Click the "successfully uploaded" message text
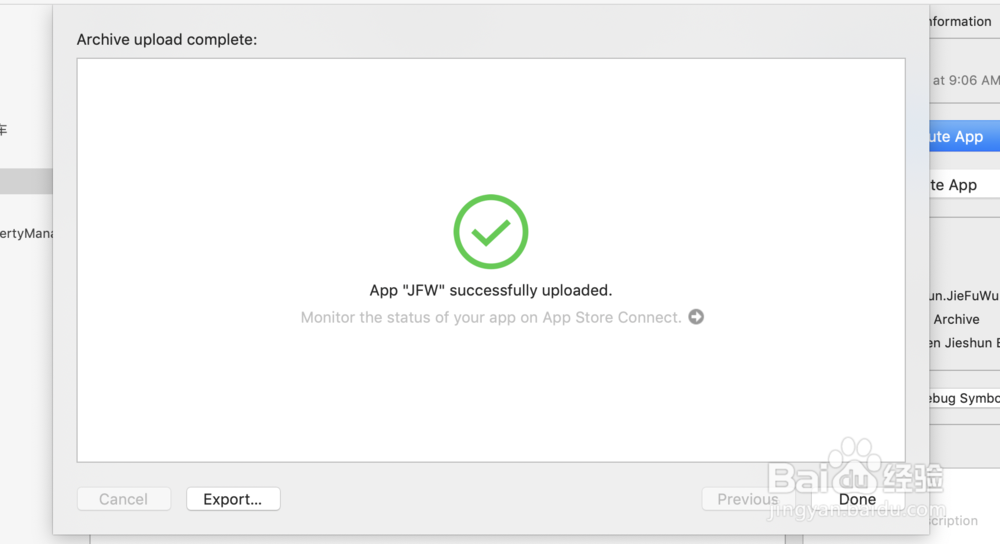Image resolution: width=1000 pixels, height=544 pixels. [490, 290]
